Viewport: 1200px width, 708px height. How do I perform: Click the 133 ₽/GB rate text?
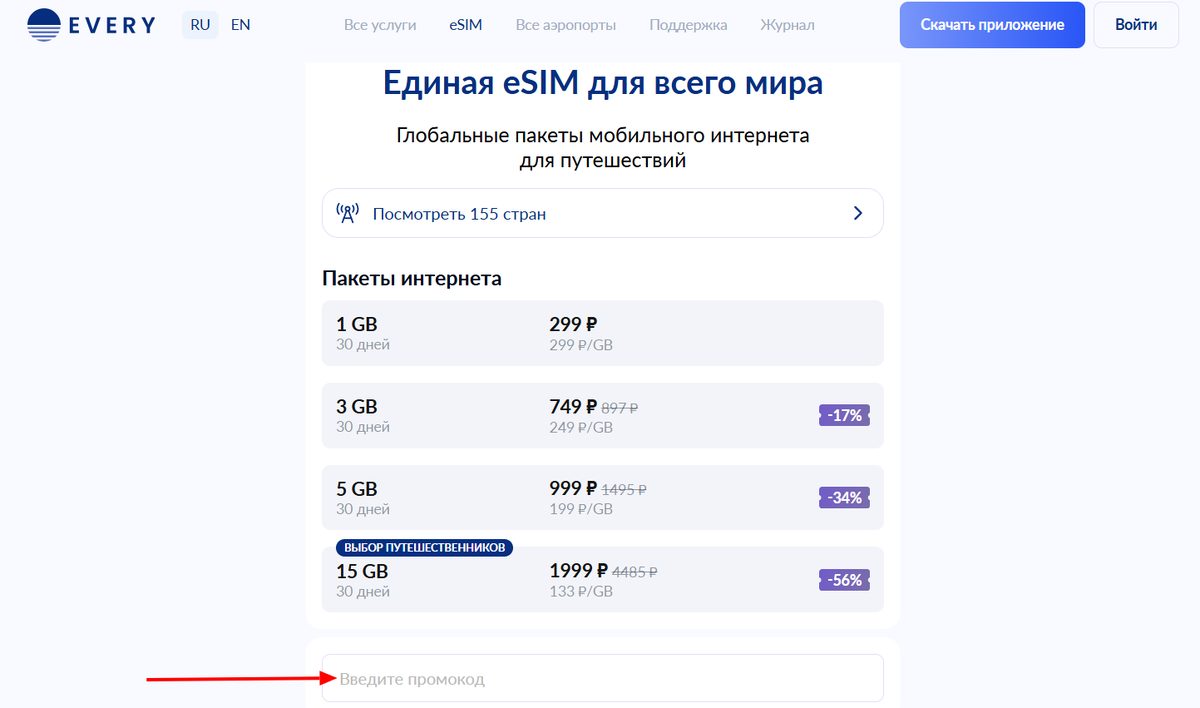(x=581, y=592)
